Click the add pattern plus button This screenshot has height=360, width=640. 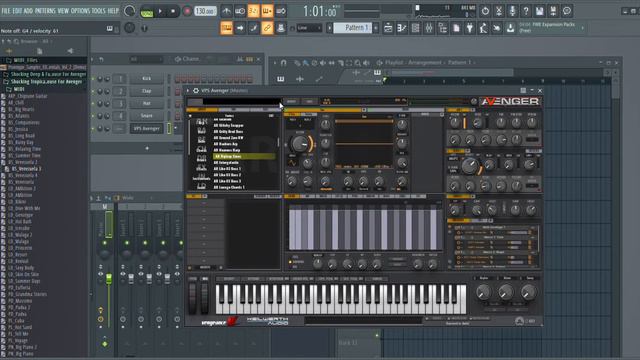[x=376, y=28]
